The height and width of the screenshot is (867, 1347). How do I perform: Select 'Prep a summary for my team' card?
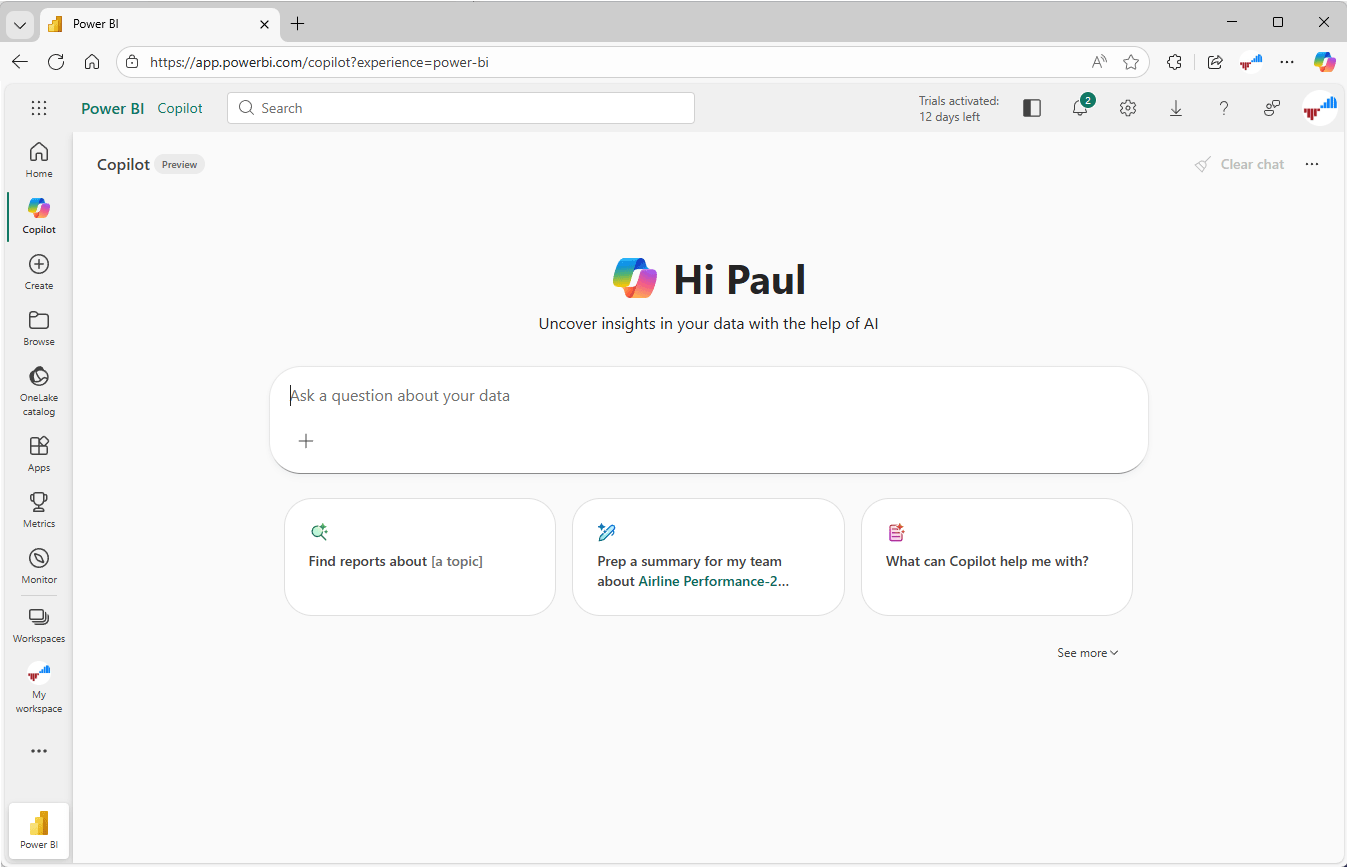[x=708, y=557]
